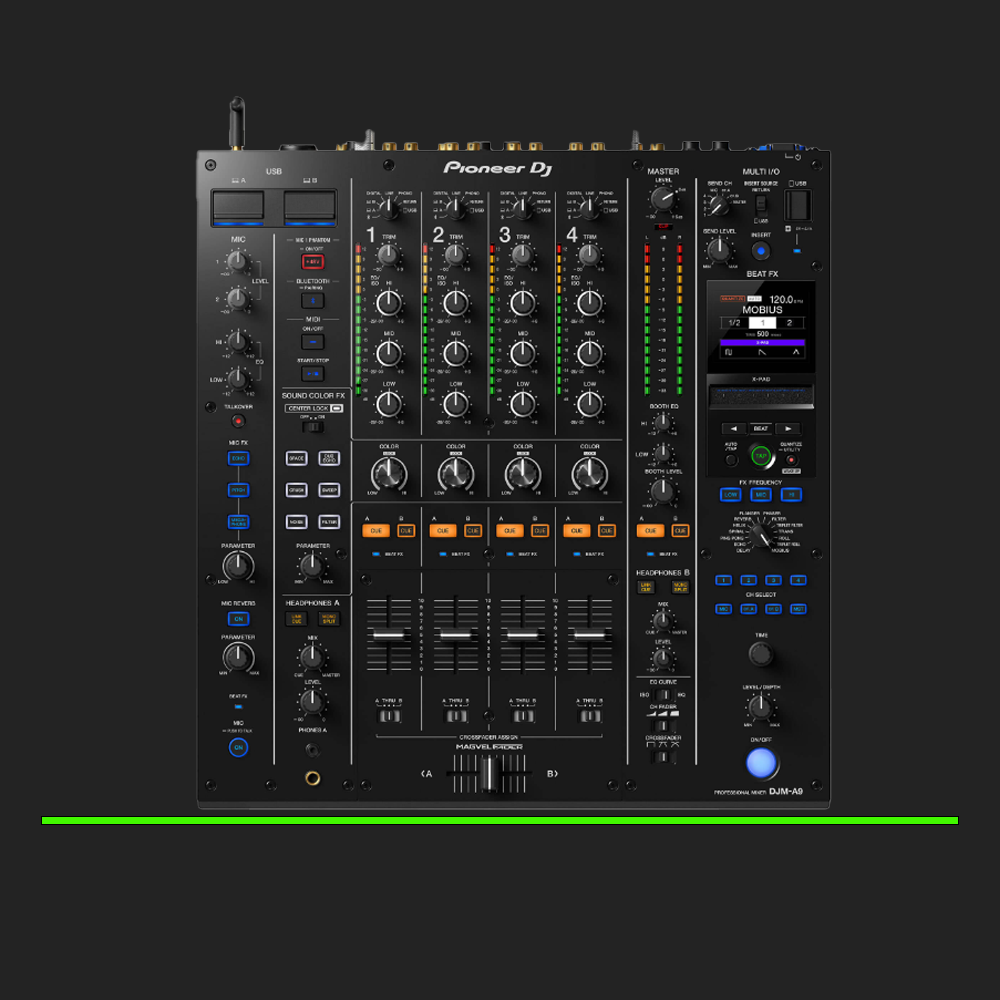The height and width of the screenshot is (1000, 1000).
Task: Select the FX Frequency MID button
Action: [761, 494]
